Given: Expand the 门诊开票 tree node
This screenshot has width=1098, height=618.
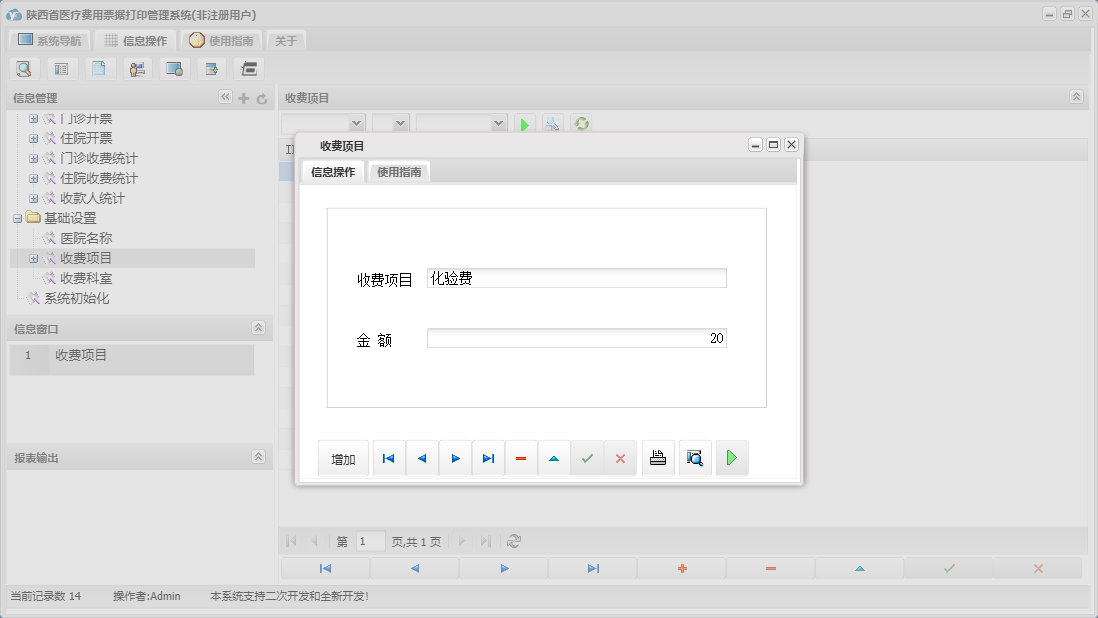Looking at the screenshot, I should click(x=33, y=118).
